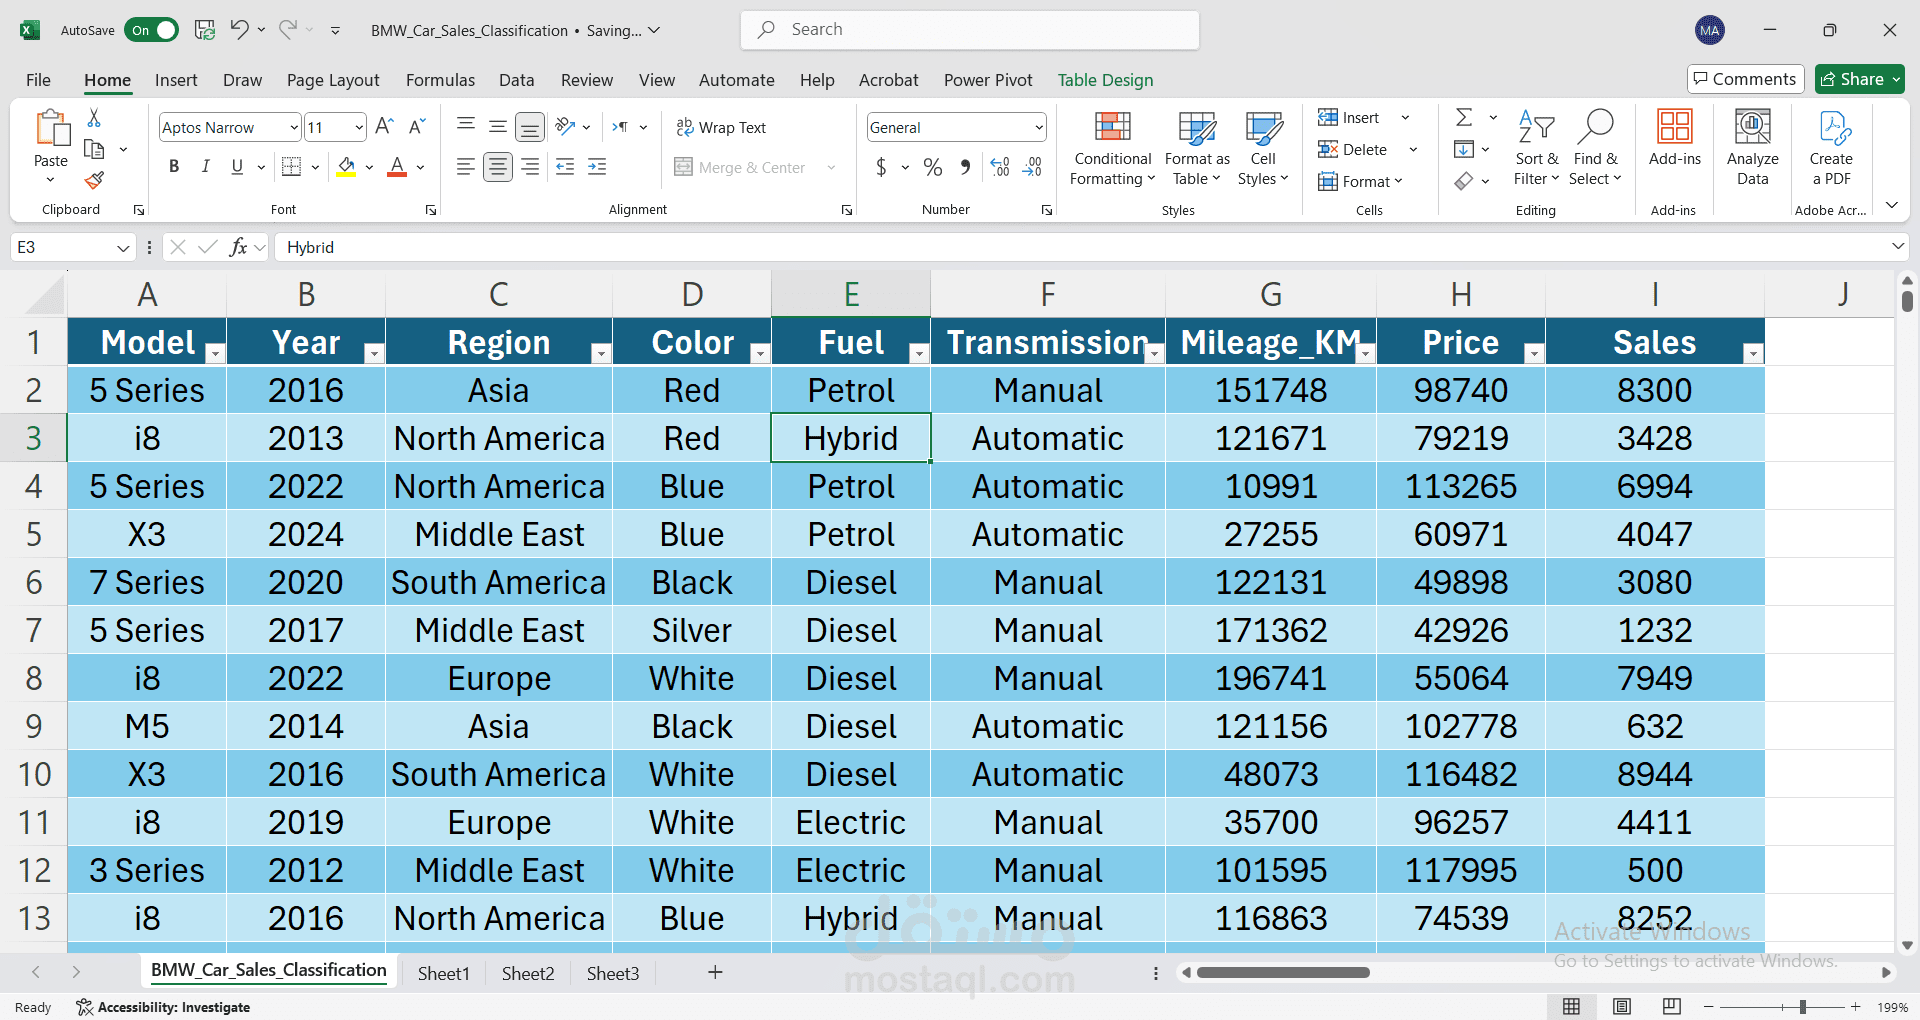
Task: Click the Percent Style icon
Action: (x=932, y=167)
